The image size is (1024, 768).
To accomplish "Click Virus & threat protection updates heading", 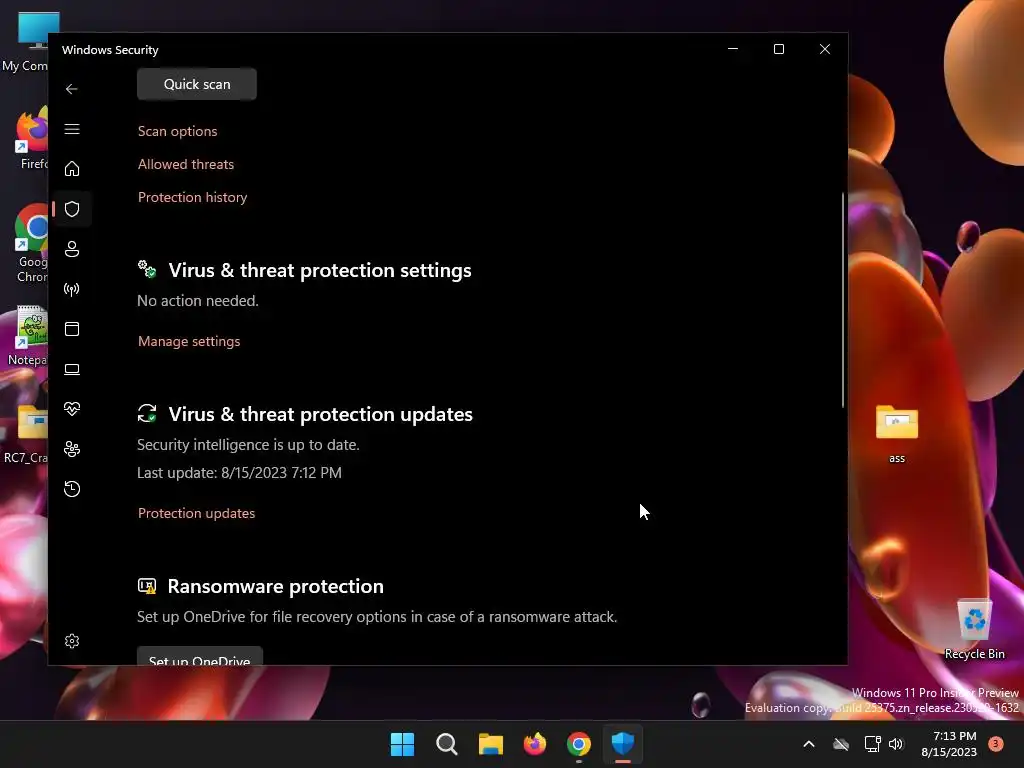I will (321, 414).
